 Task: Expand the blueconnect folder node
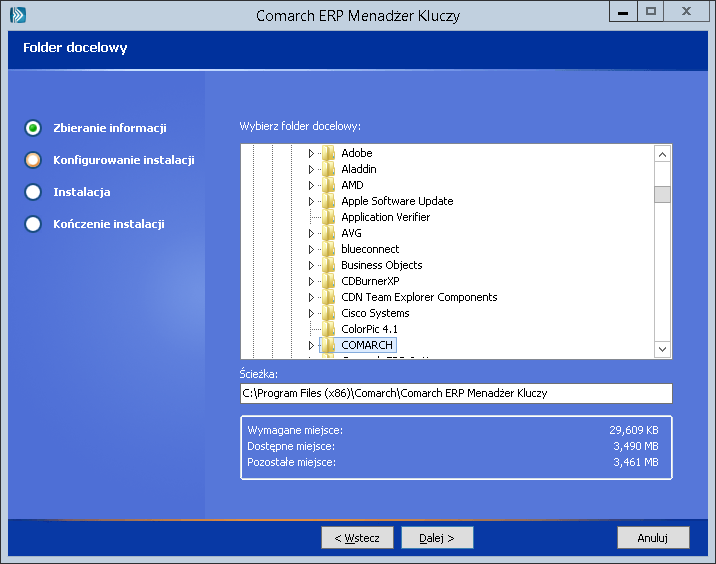pyautogui.click(x=311, y=249)
